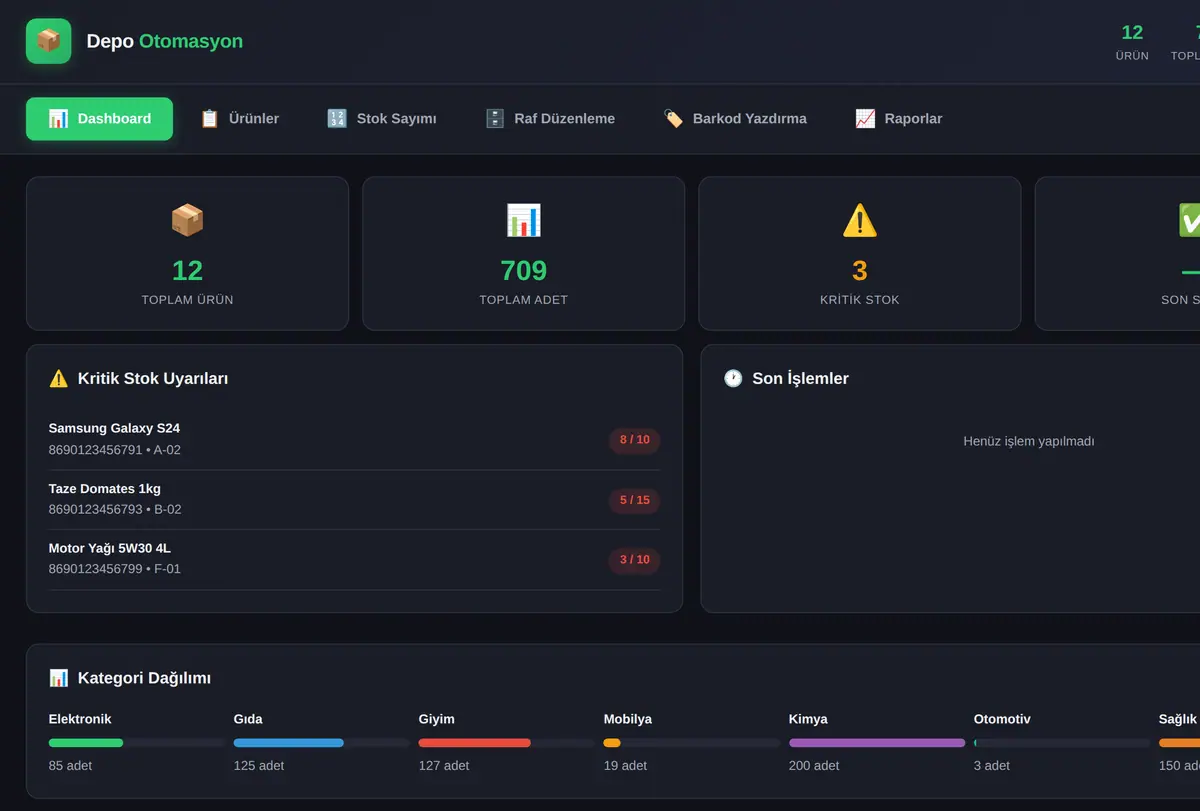Open the Raf Düzenleme tab

coord(550,119)
